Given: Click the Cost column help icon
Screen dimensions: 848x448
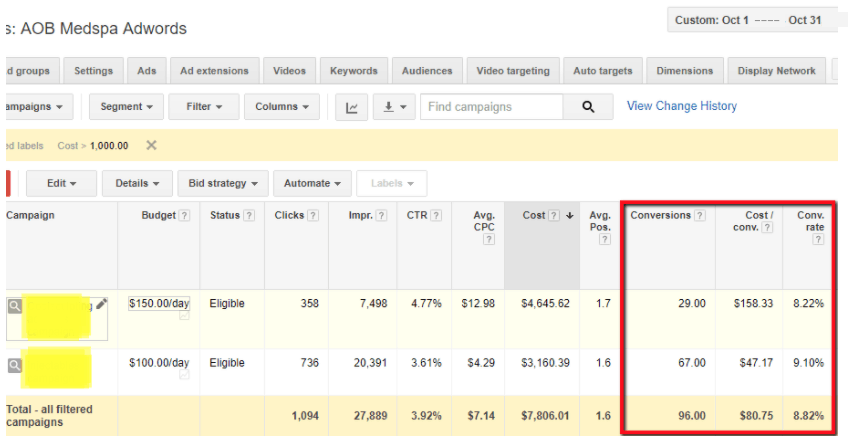Looking at the screenshot, I should (x=554, y=215).
